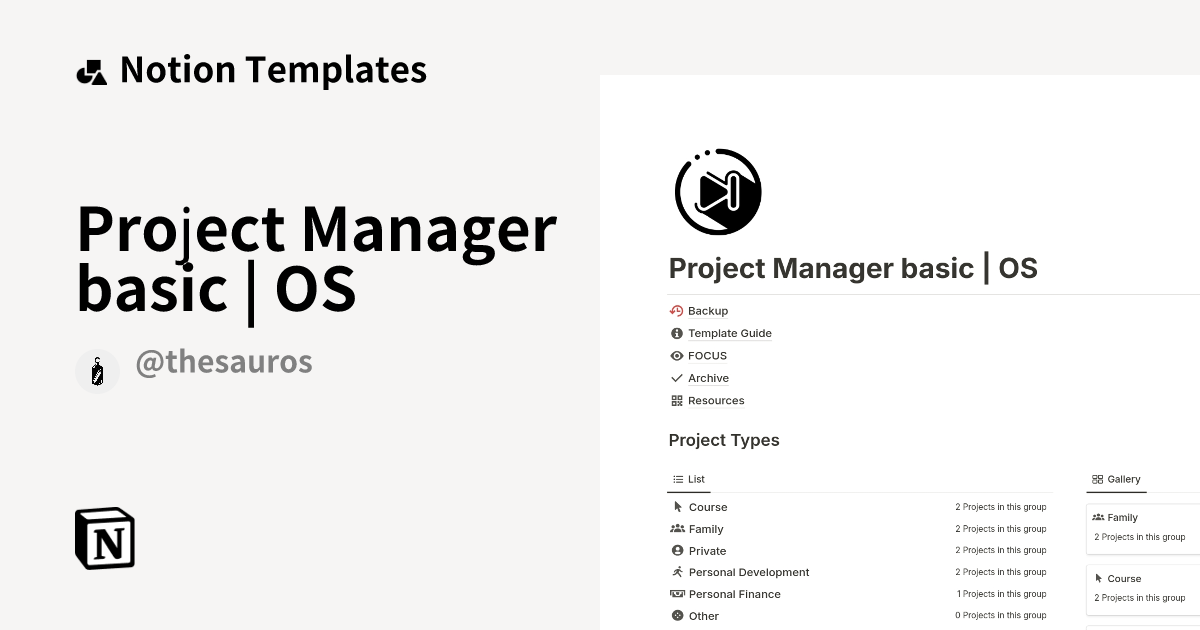Click the page's play-button cover icon
This screenshot has width=1200, height=630.
[x=718, y=191]
